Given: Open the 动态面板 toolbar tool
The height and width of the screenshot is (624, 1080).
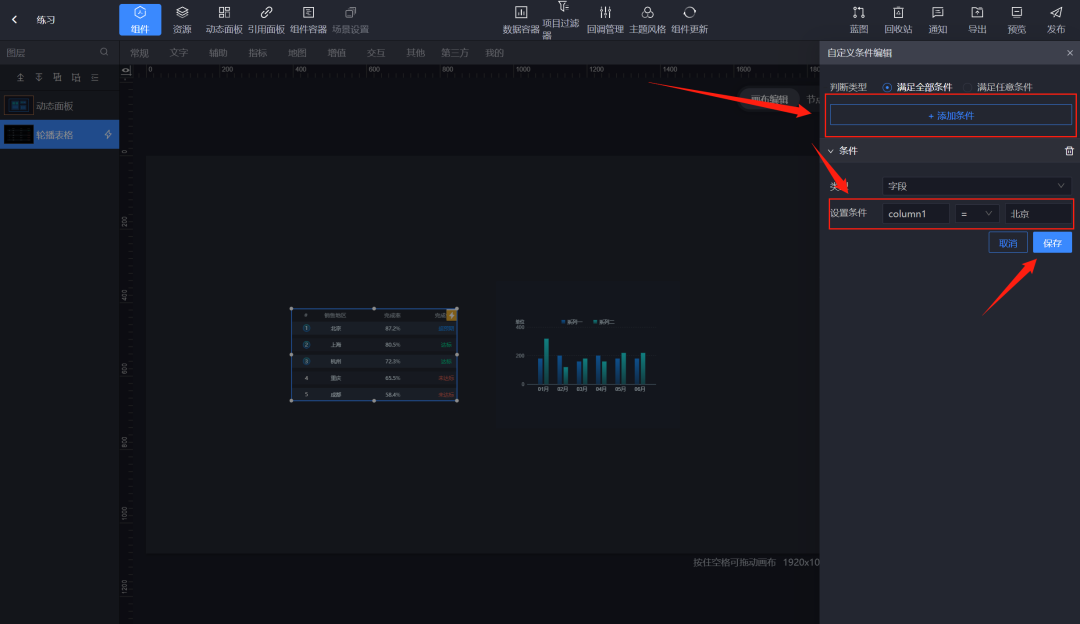Looking at the screenshot, I should pos(224,19).
